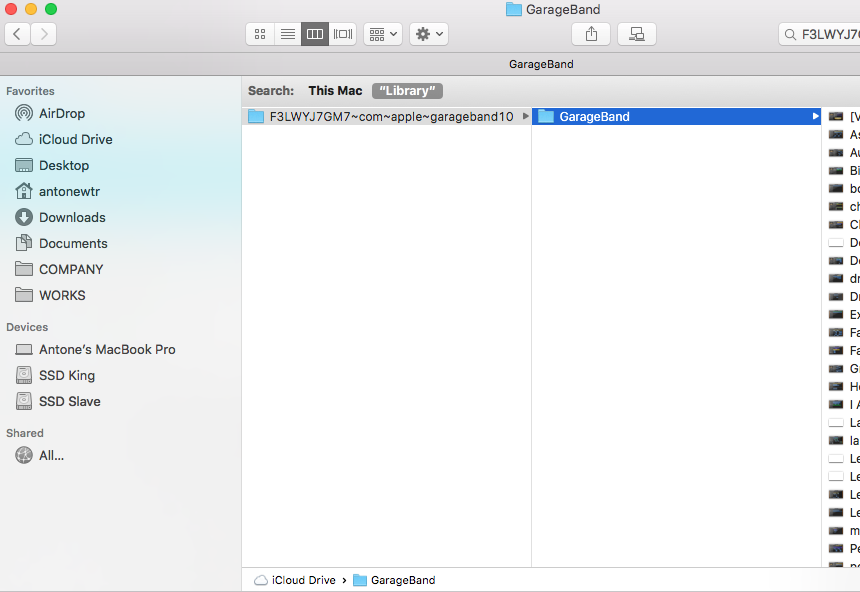Click GarageBand in the path bar
Screen dimensions: 860x592
(x=394, y=580)
